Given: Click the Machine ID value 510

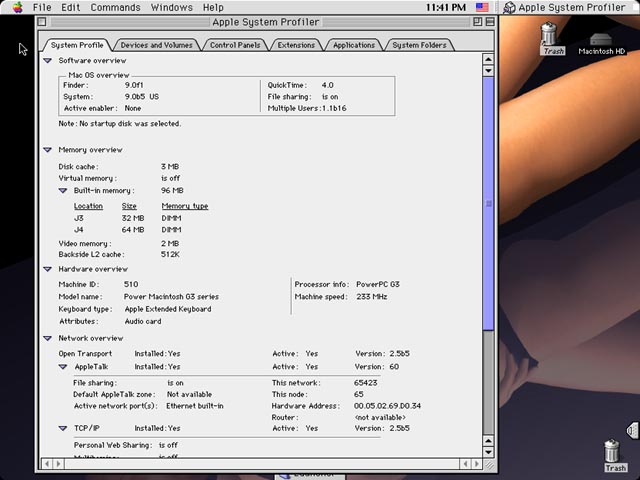Looking at the screenshot, I should (x=131, y=284).
